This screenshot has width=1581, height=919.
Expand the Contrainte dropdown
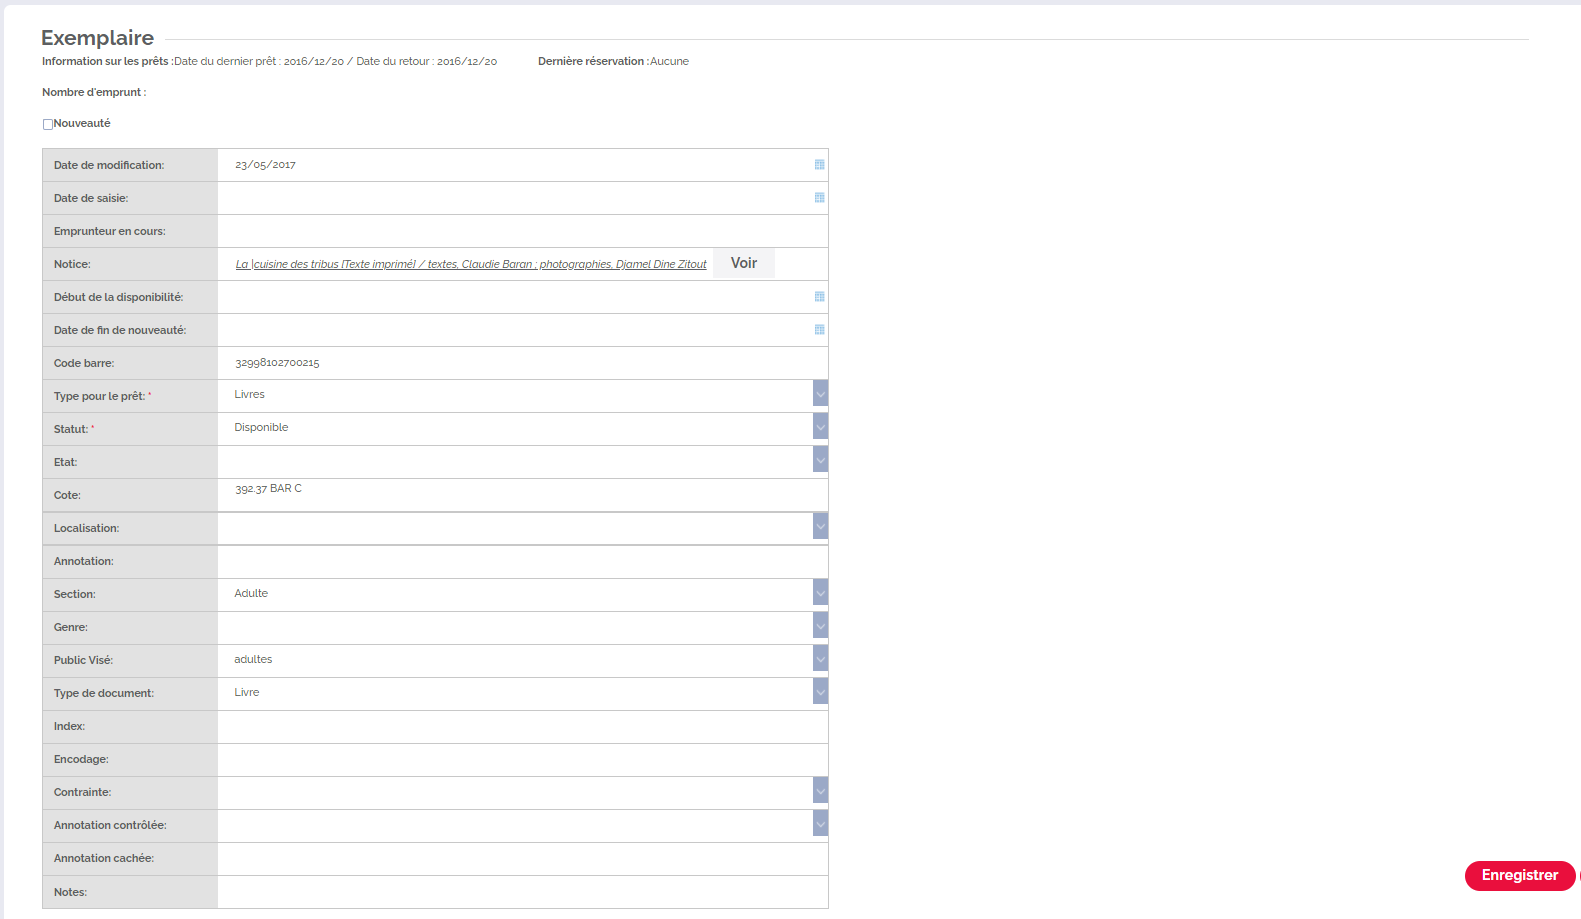point(820,791)
